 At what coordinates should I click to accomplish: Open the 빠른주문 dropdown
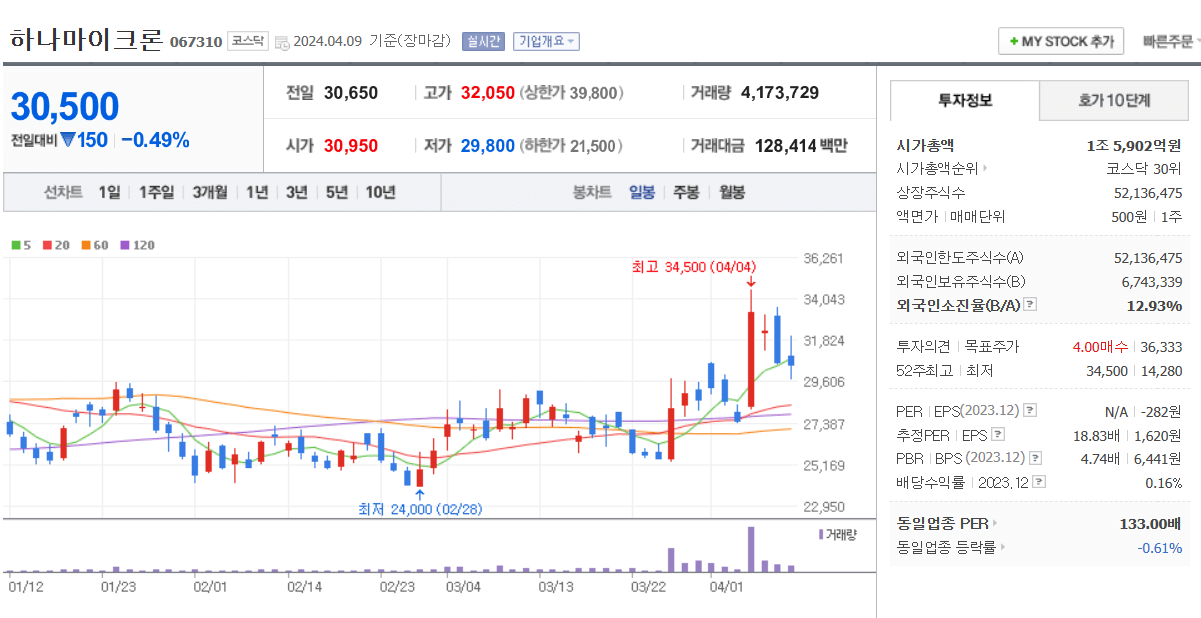point(1170,41)
